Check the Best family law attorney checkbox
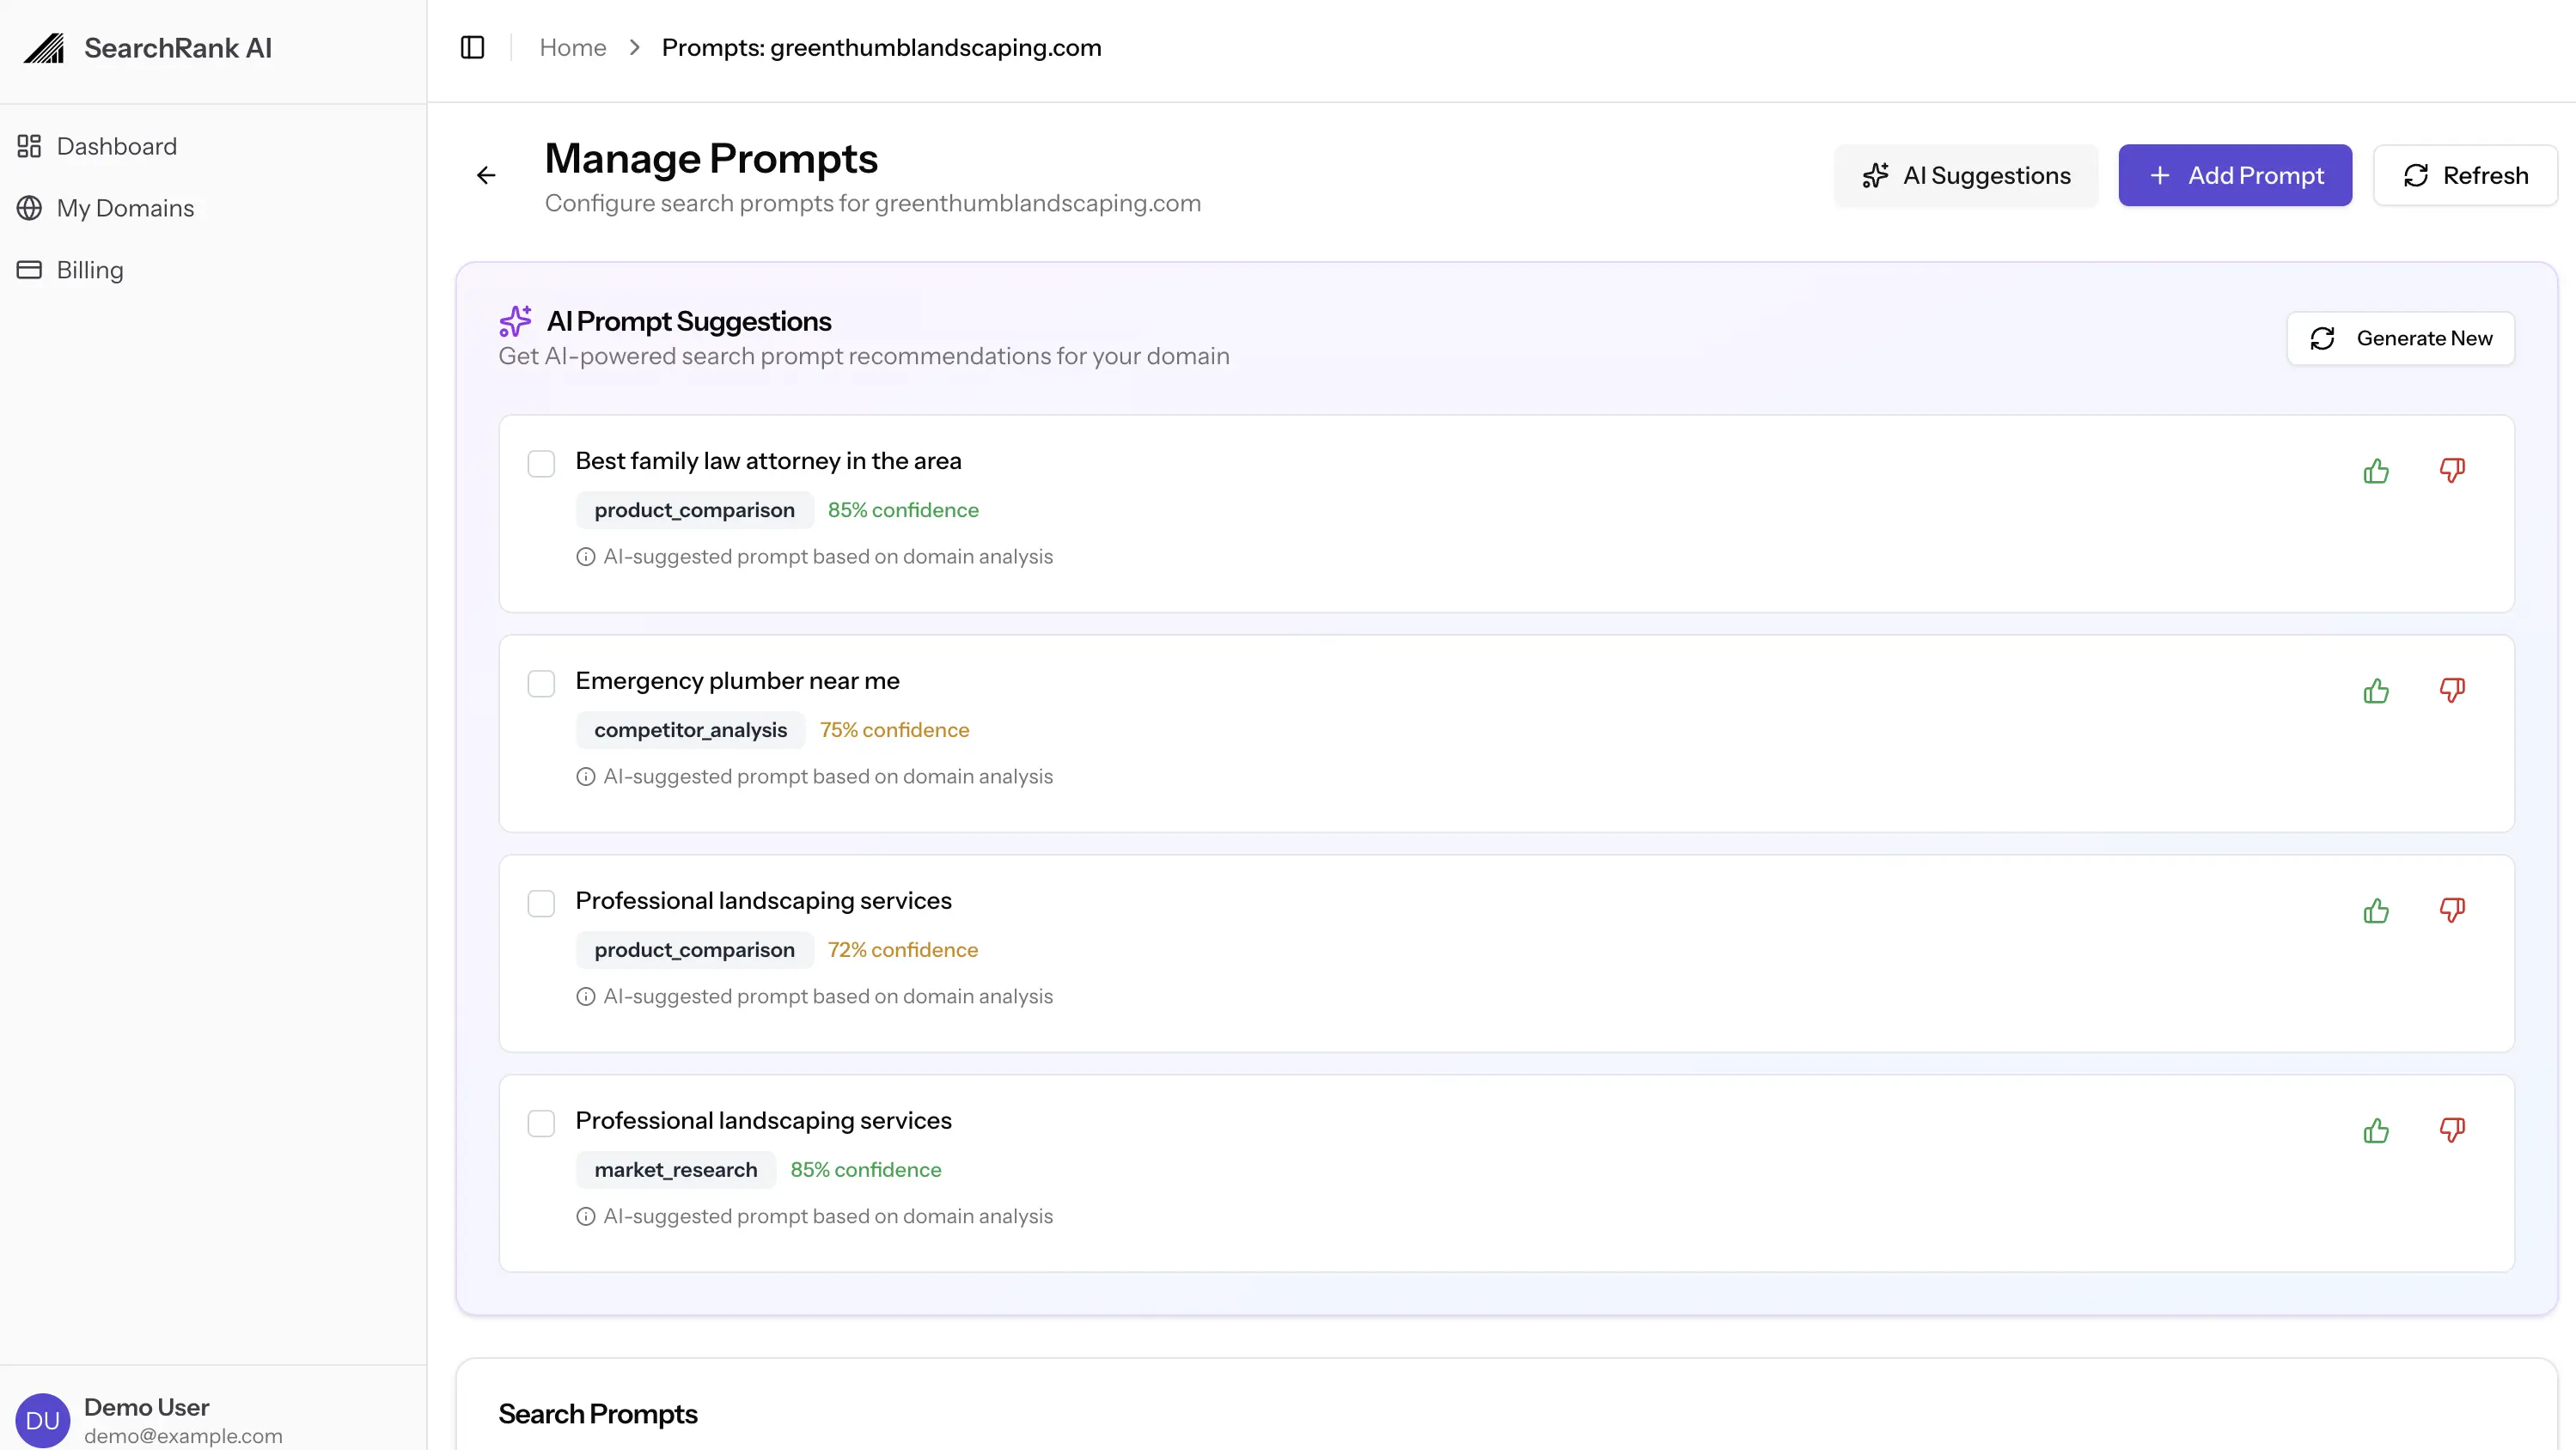2576x1450 pixels. [541, 464]
